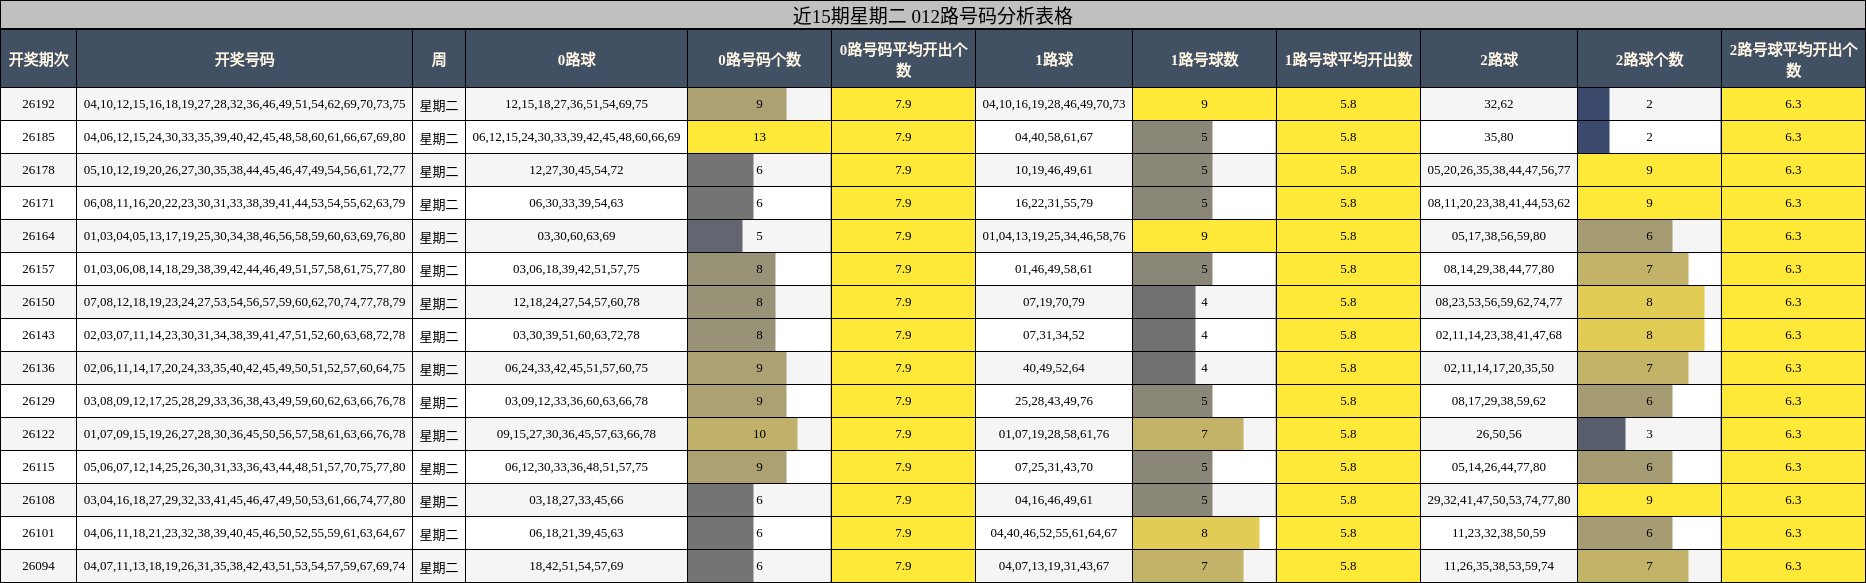Select 2路球 cell 05,20,26,35,38,44,47,56,77
The height and width of the screenshot is (583, 1866).
(x=1498, y=170)
